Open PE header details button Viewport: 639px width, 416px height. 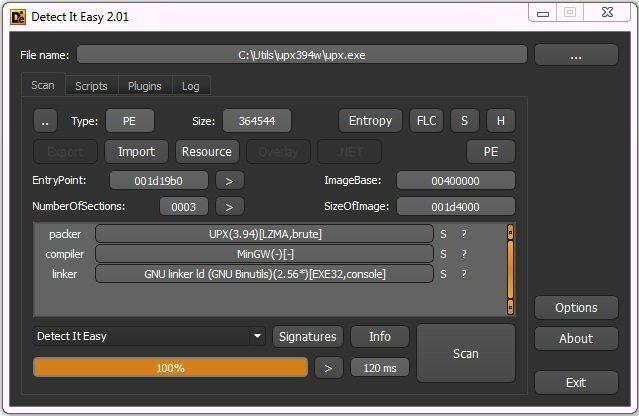pos(491,152)
